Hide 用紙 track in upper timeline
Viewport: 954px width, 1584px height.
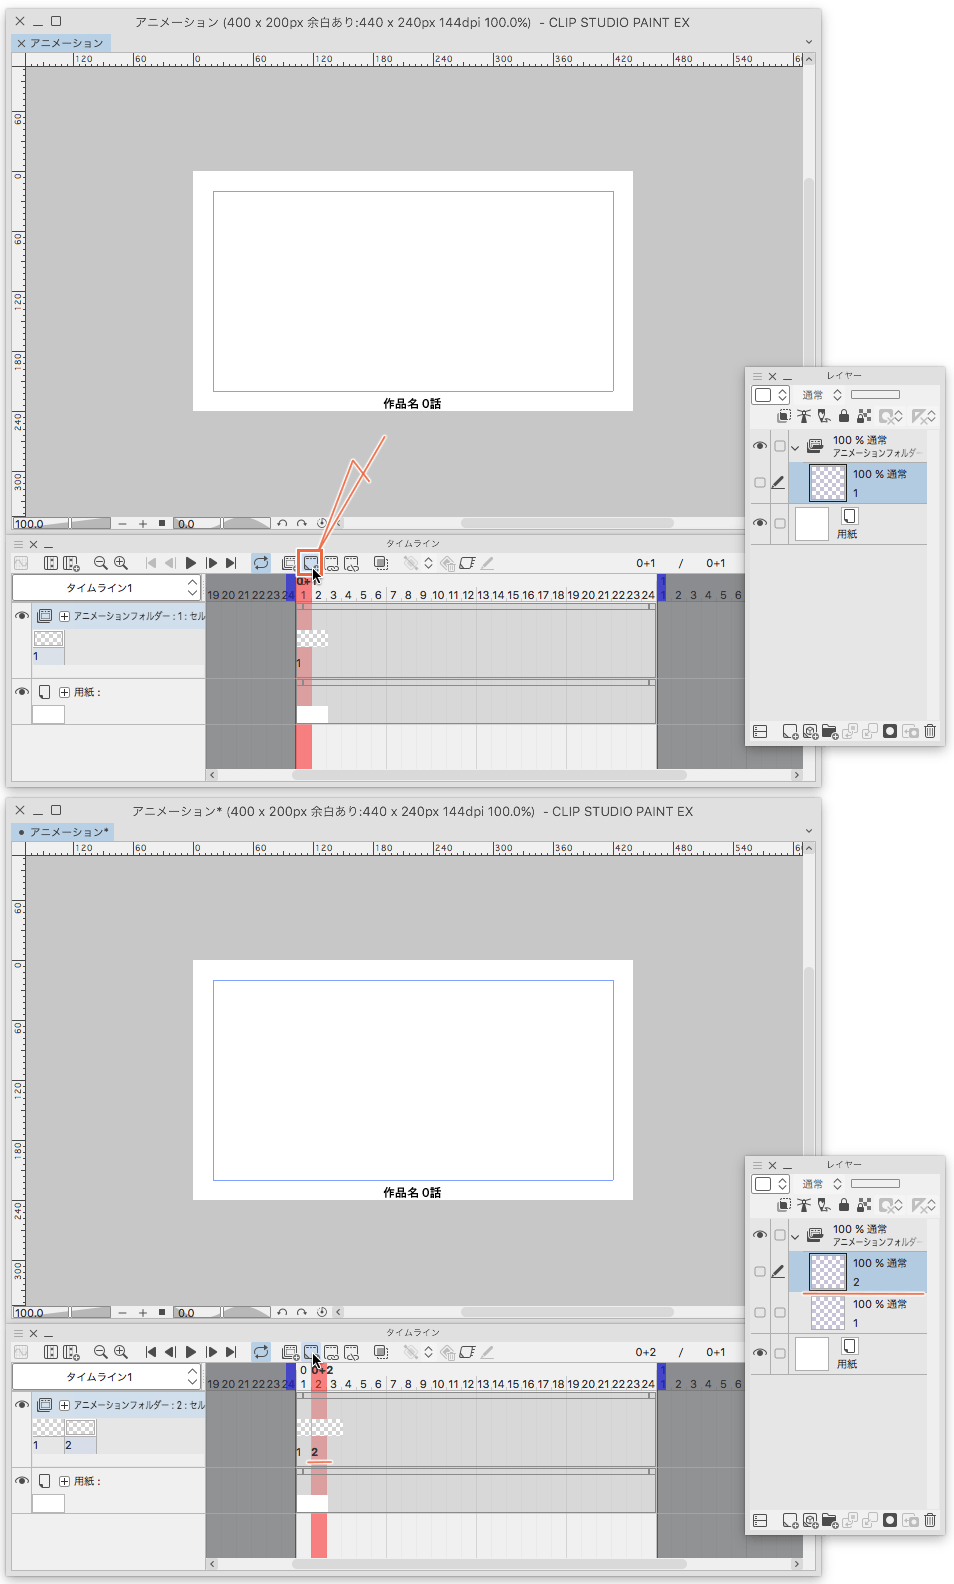tap(22, 692)
